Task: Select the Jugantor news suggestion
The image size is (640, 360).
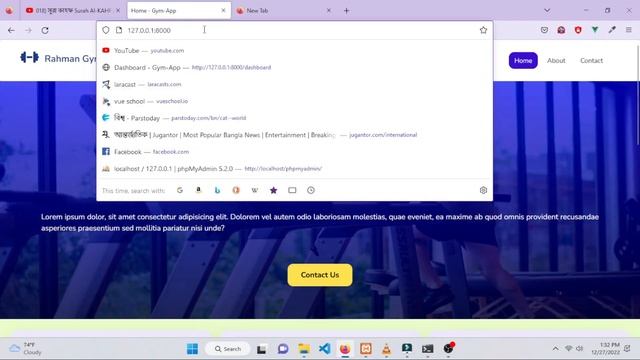Action: click(x=294, y=135)
